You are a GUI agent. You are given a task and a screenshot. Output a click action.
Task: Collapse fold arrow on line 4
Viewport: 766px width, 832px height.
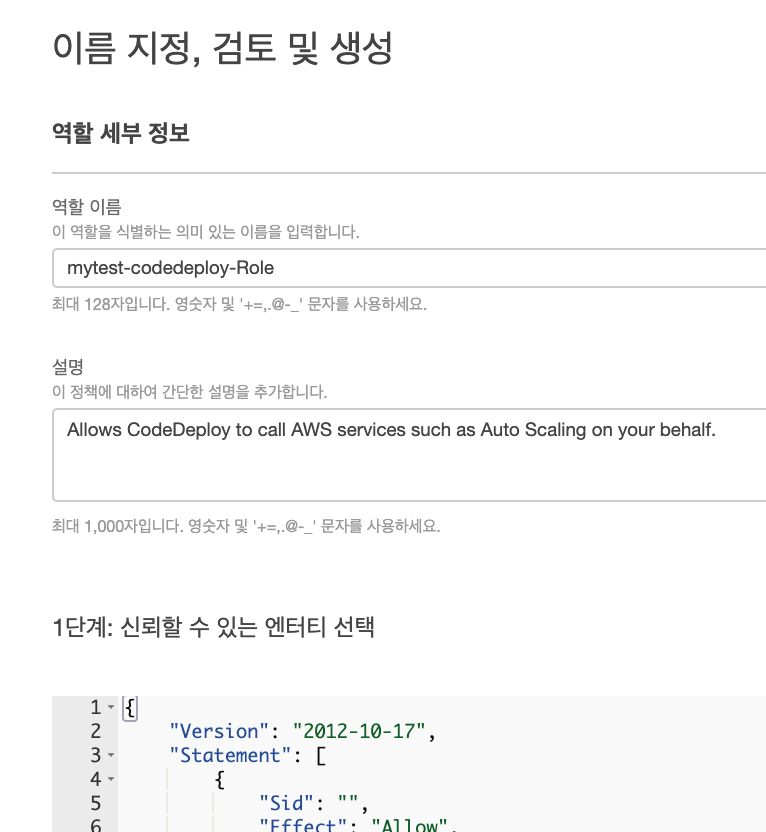point(111,779)
